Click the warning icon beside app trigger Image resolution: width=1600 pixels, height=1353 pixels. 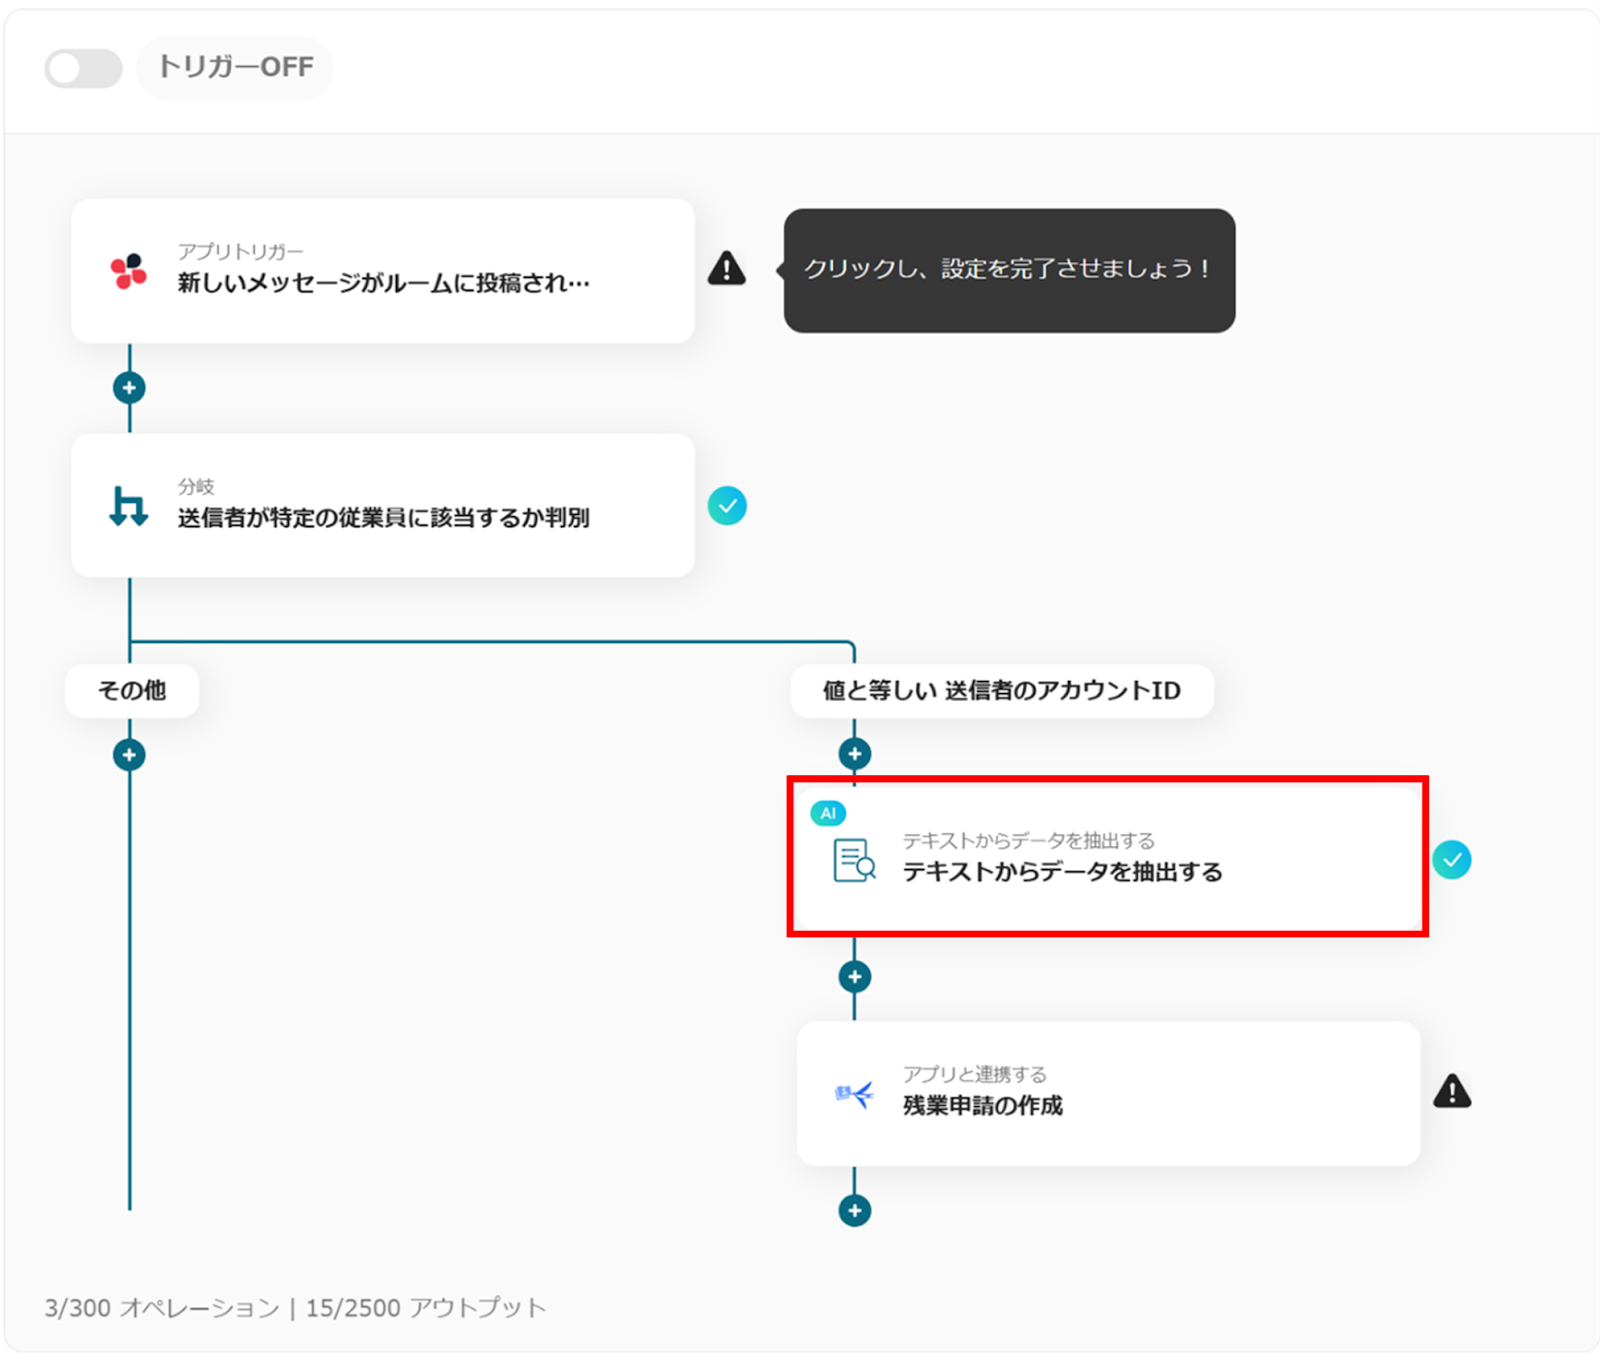(727, 268)
